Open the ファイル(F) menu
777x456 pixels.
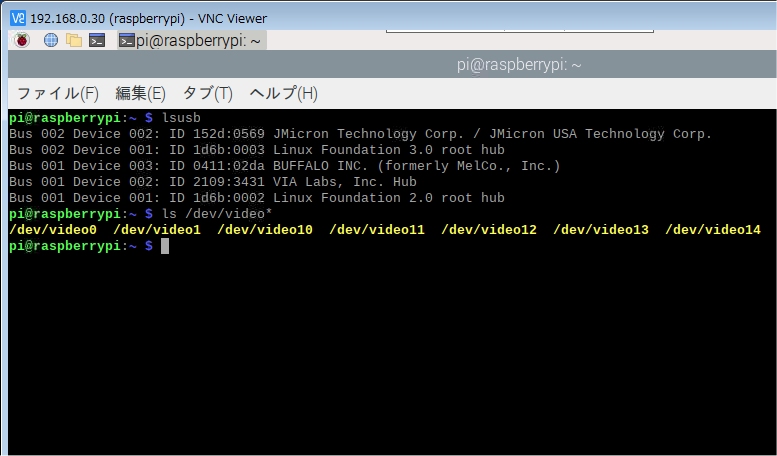tap(57, 93)
